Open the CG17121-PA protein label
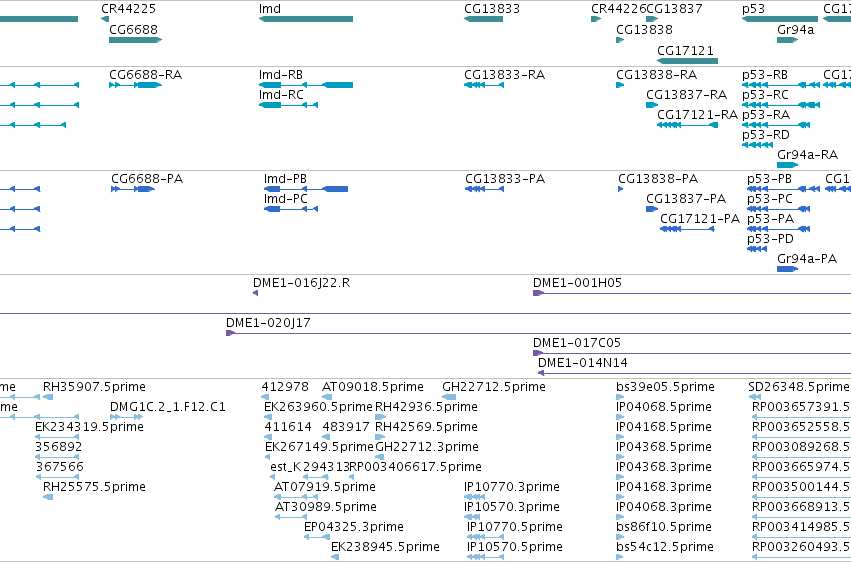The image size is (851, 562). [x=700, y=219]
